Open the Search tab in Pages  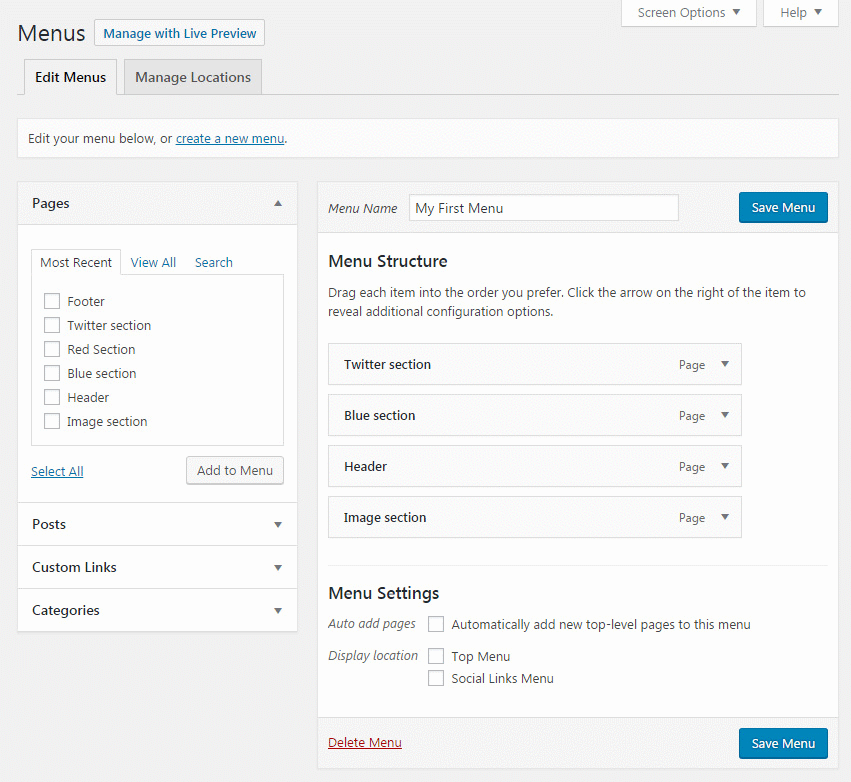pyautogui.click(x=213, y=262)
